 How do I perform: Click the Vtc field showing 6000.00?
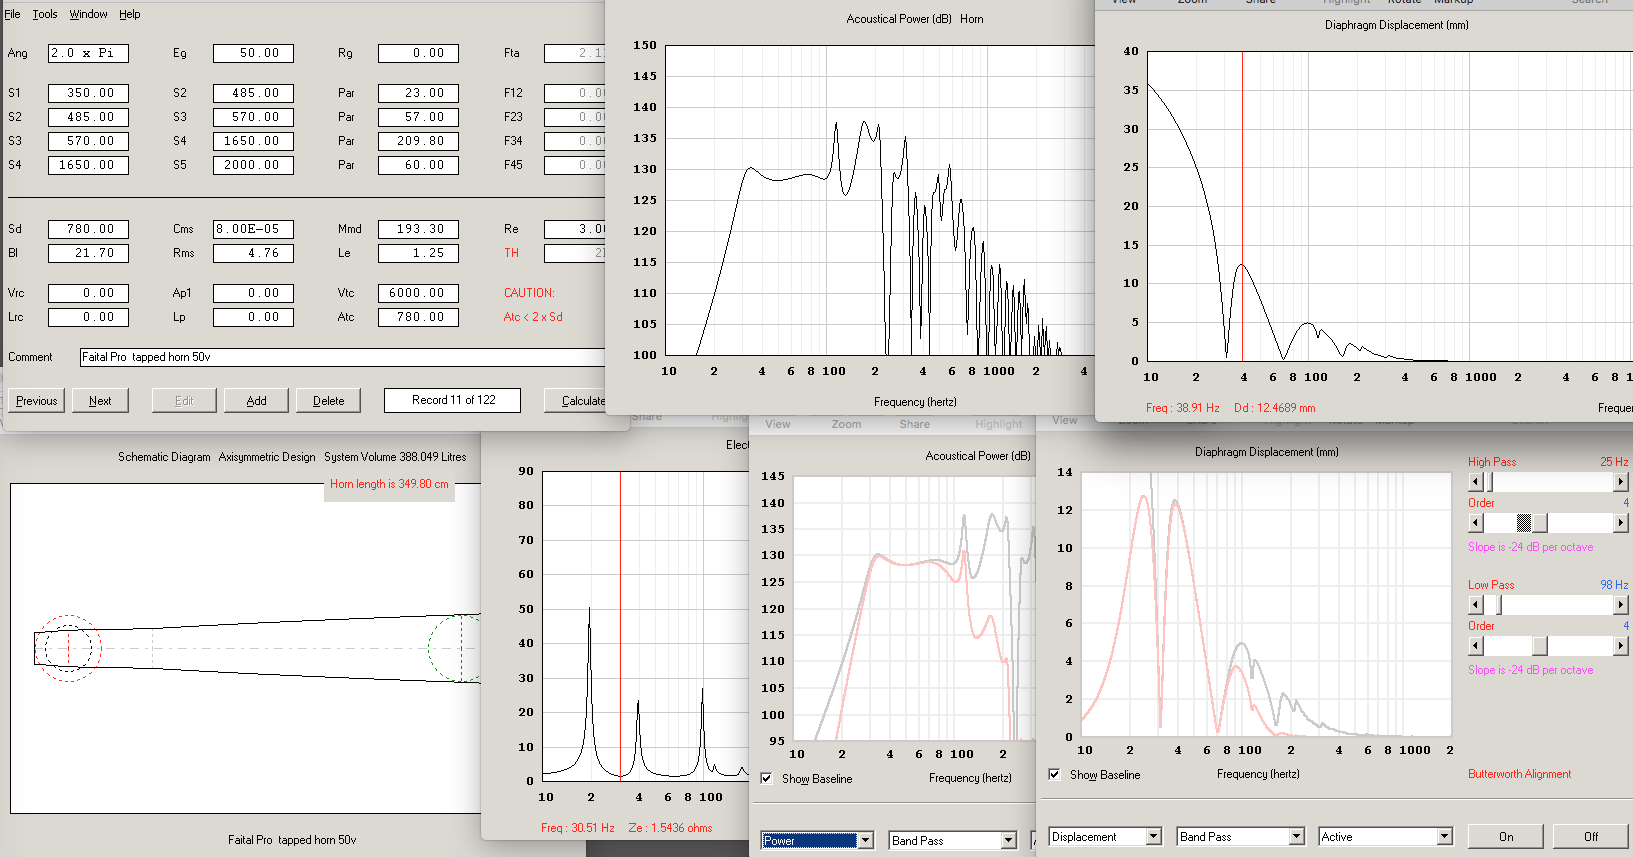(418, 293)
